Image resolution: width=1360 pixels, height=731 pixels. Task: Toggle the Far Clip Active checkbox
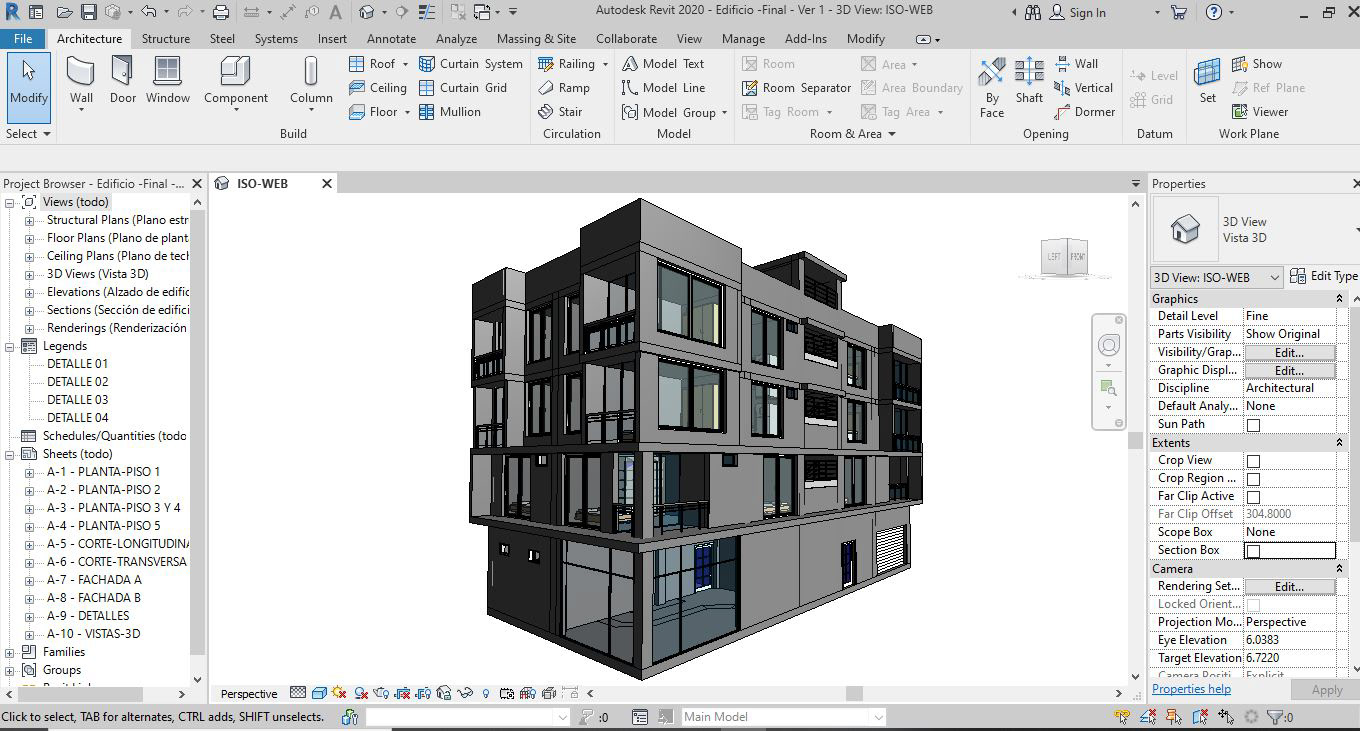point(1253,497)
